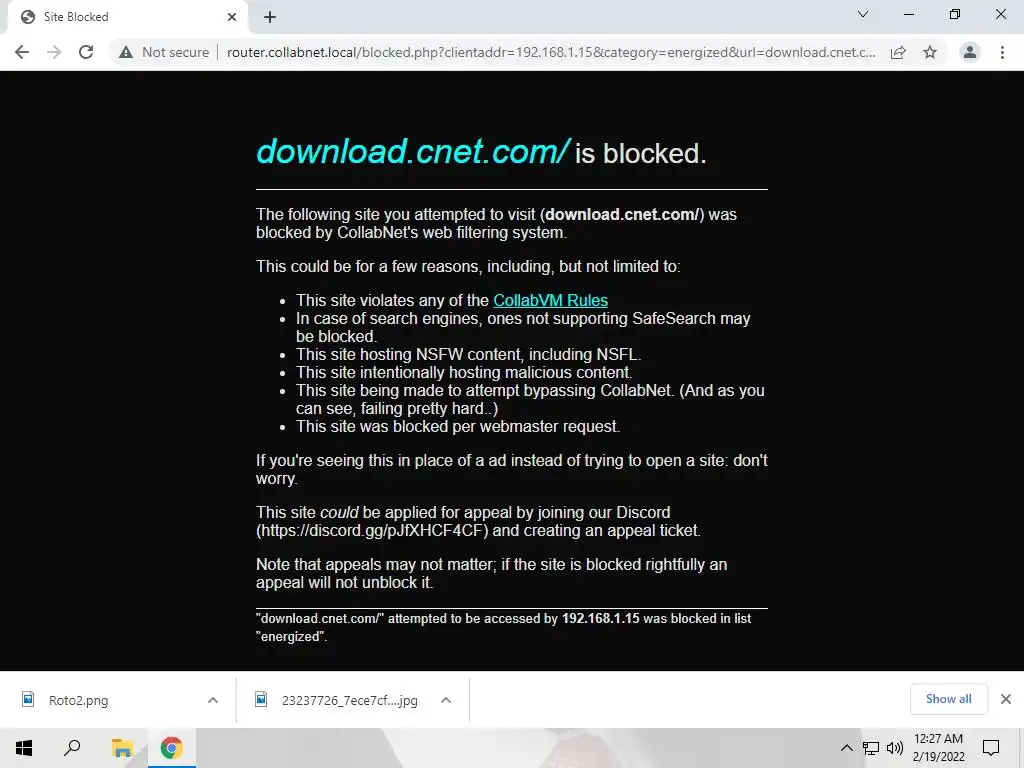1024x768 pixels.
Task: Close the Site Blocked tab
Action: coord(232,17)
